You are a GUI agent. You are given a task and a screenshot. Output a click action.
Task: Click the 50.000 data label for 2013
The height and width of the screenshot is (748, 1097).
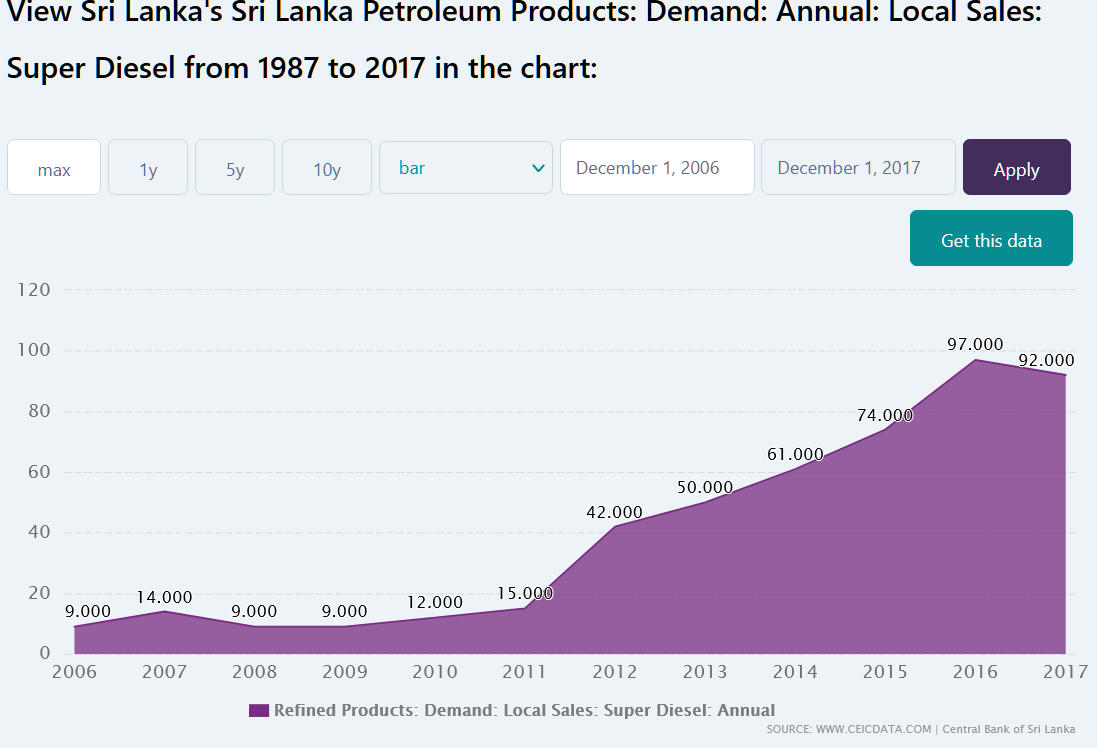click(705, 487)
